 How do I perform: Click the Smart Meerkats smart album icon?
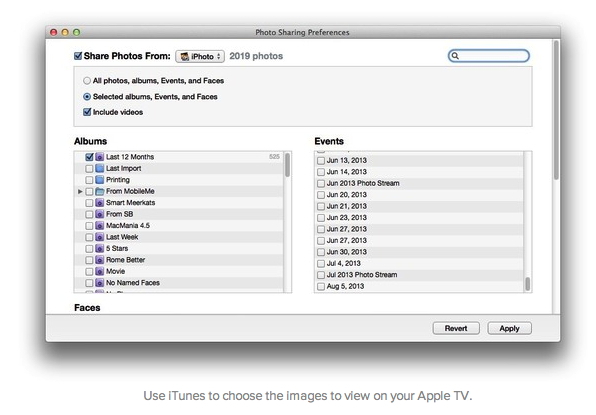[x=99, y=203]
